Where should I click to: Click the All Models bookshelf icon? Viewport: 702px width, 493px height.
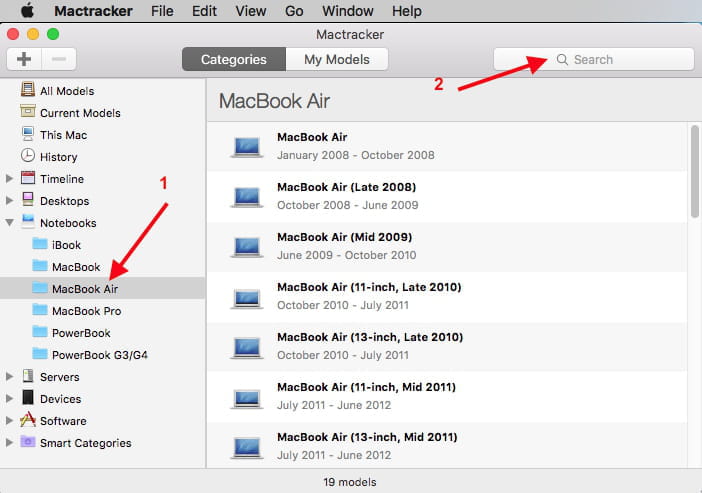(28, 90)
